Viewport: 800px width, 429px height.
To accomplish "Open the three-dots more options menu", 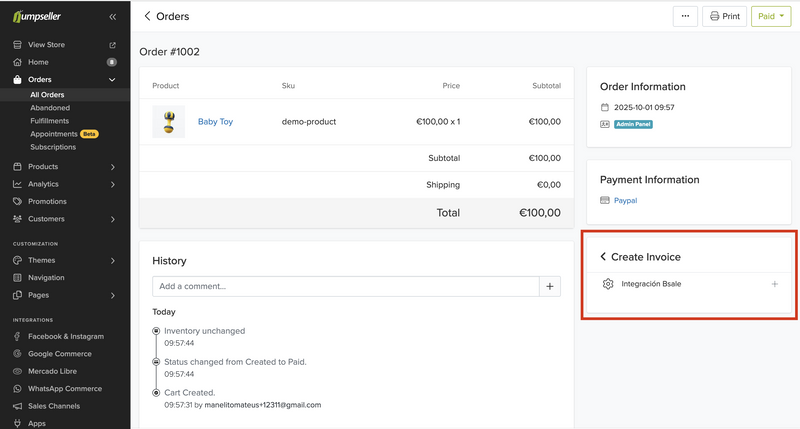I will tap(685, 16).
